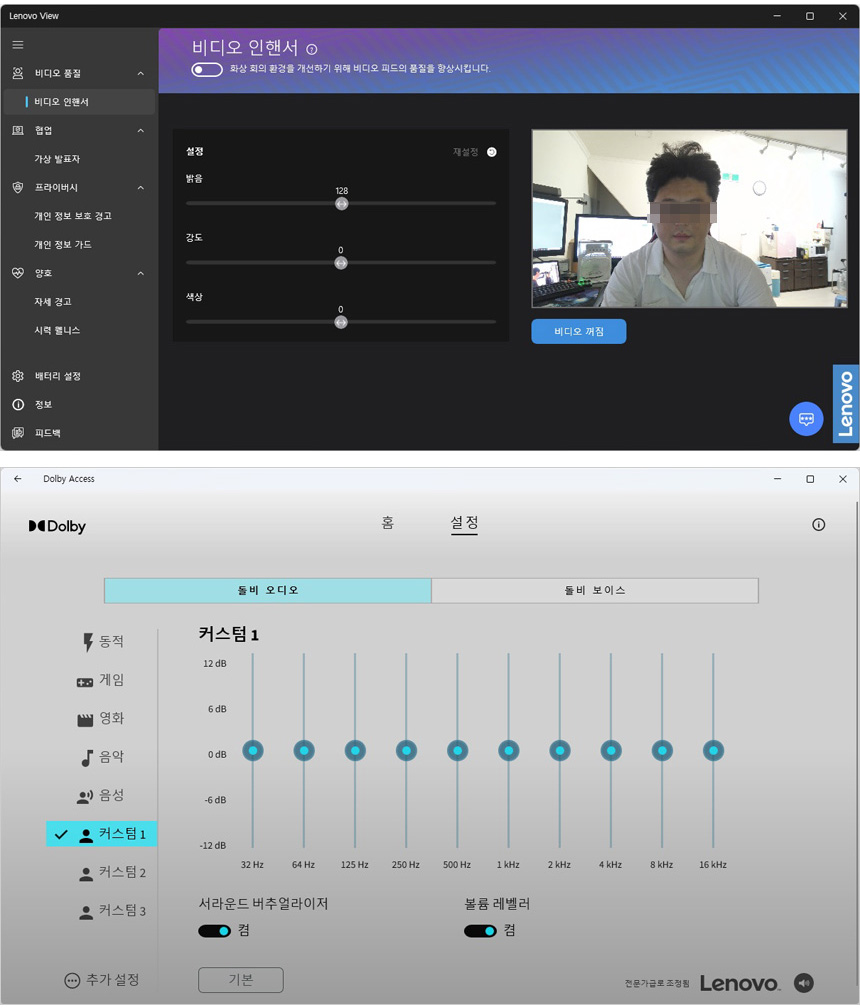Viewport: 860px width, 1008px height.
Task: Toggle the 비디오 인핸서 switch
Action: 207,69
